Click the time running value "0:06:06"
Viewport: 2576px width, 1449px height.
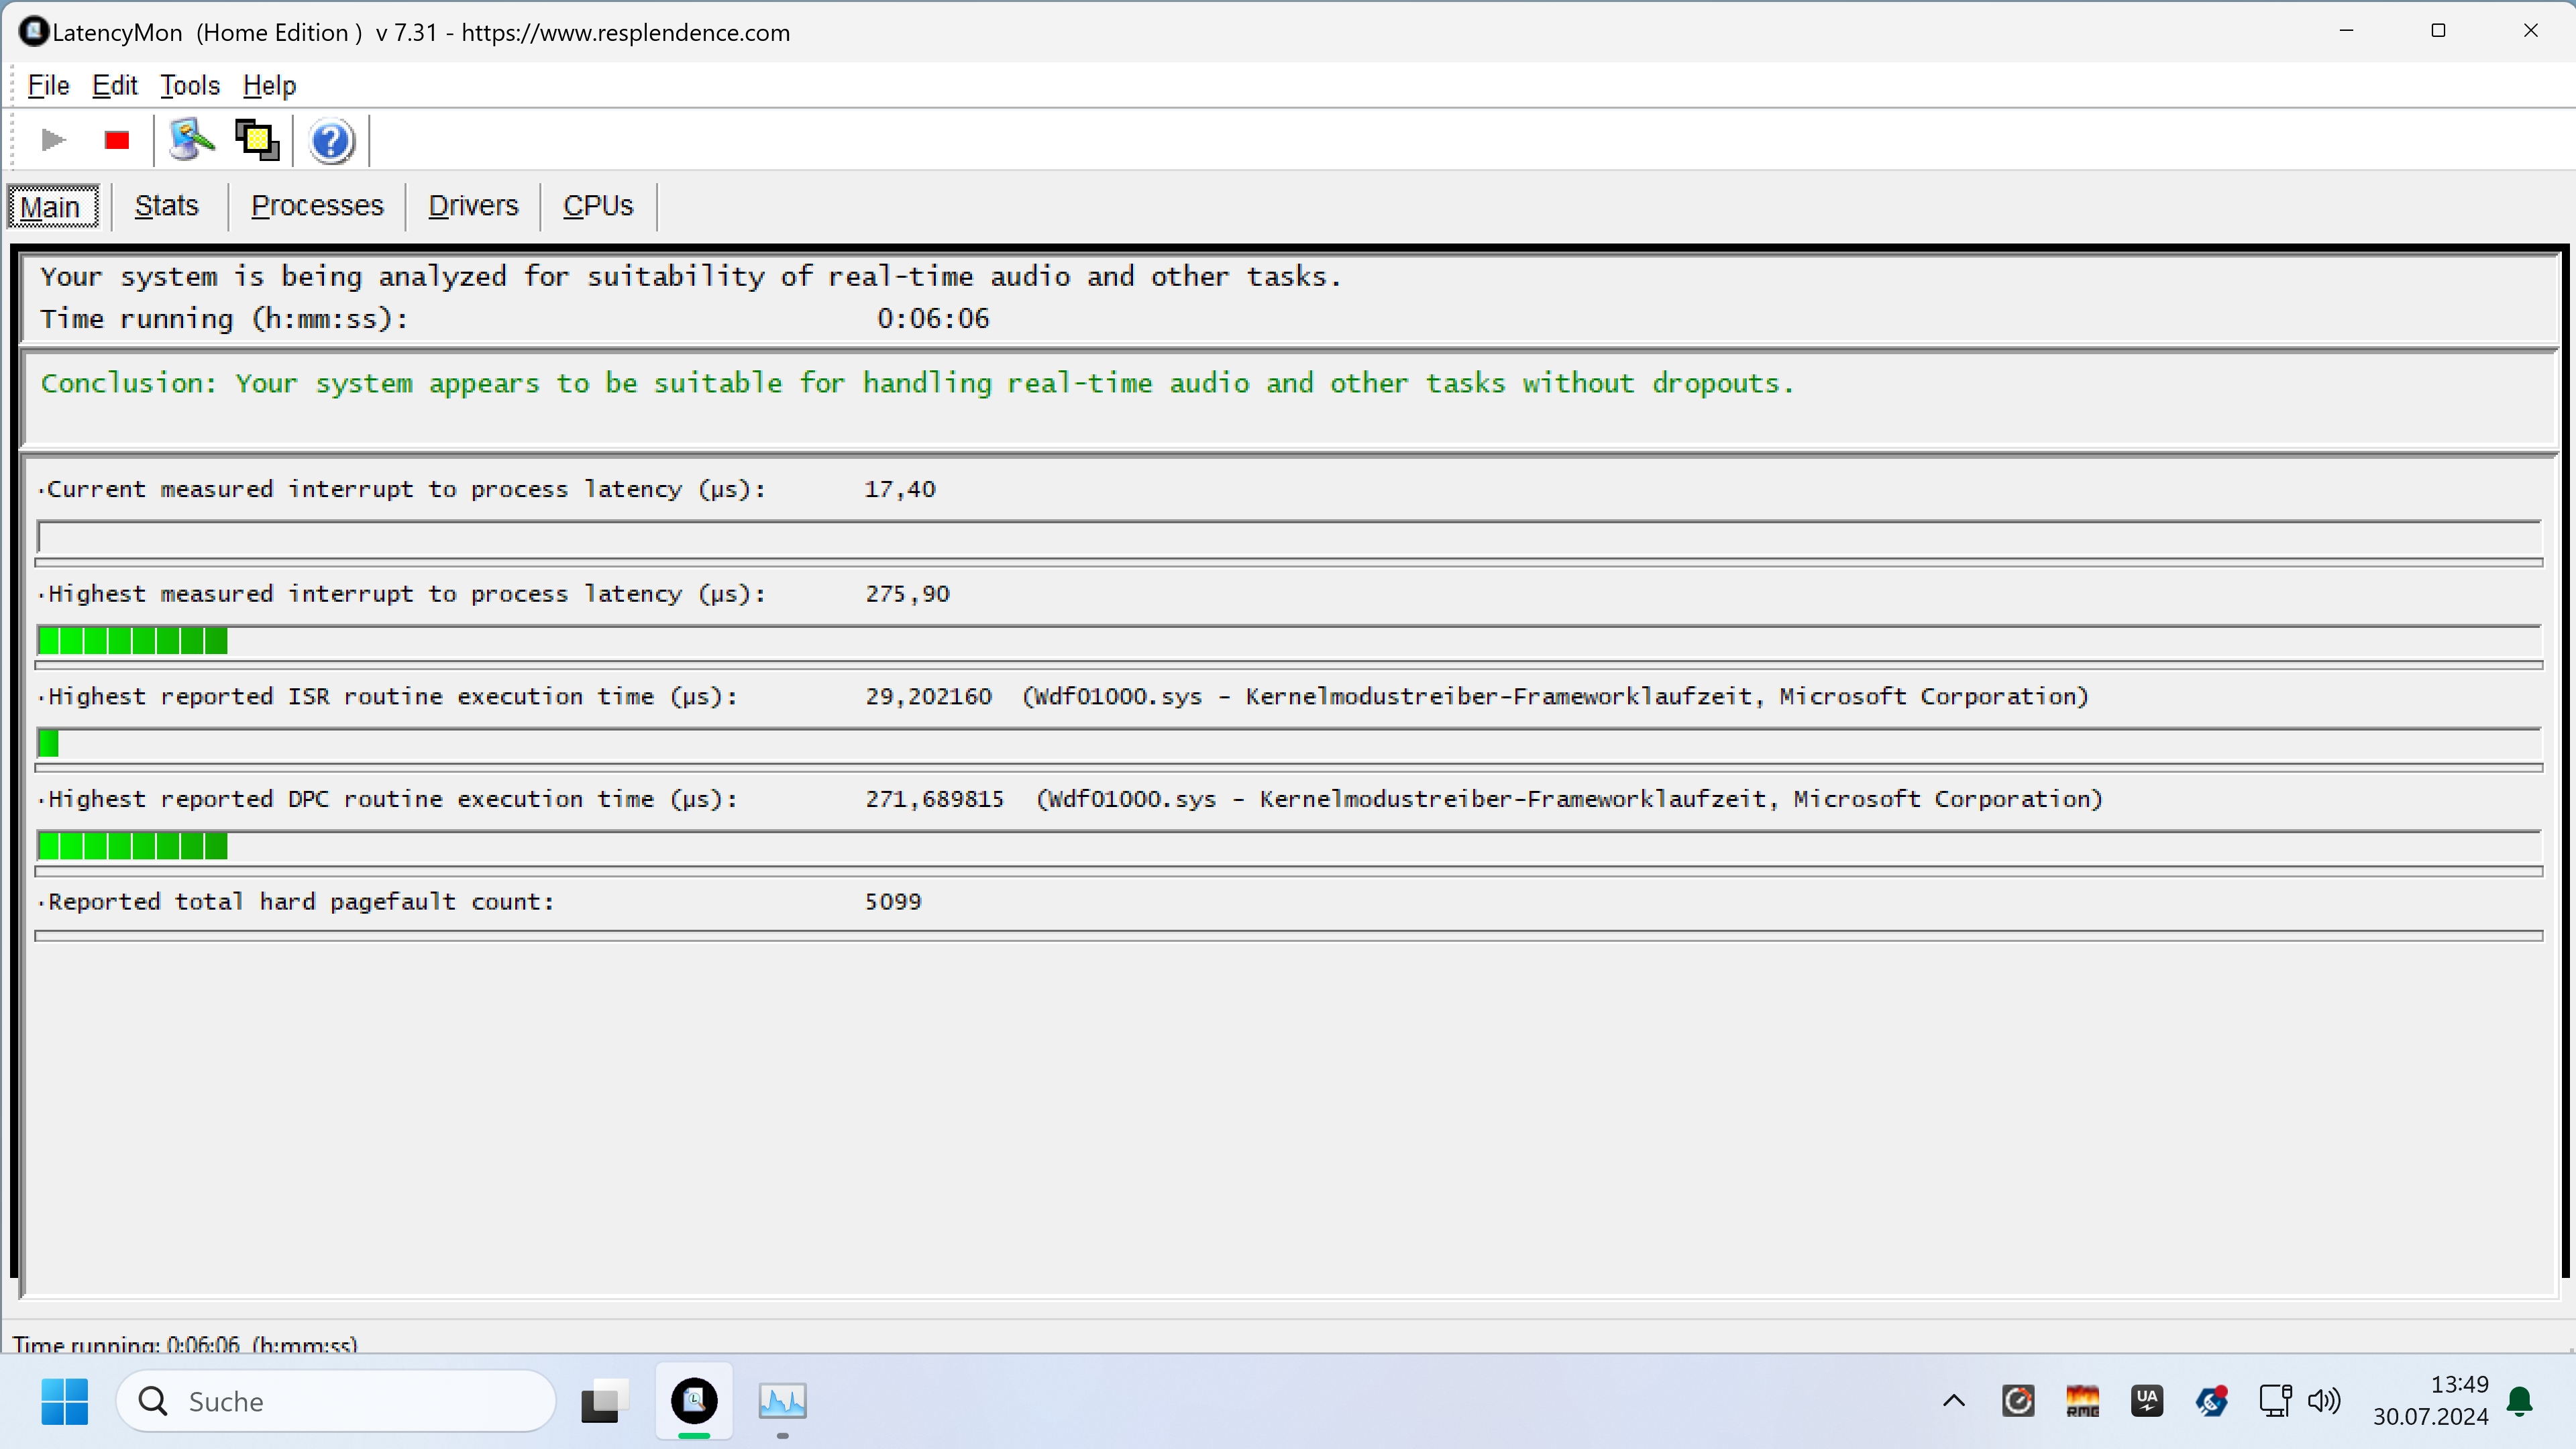click(x=933, y=319)
